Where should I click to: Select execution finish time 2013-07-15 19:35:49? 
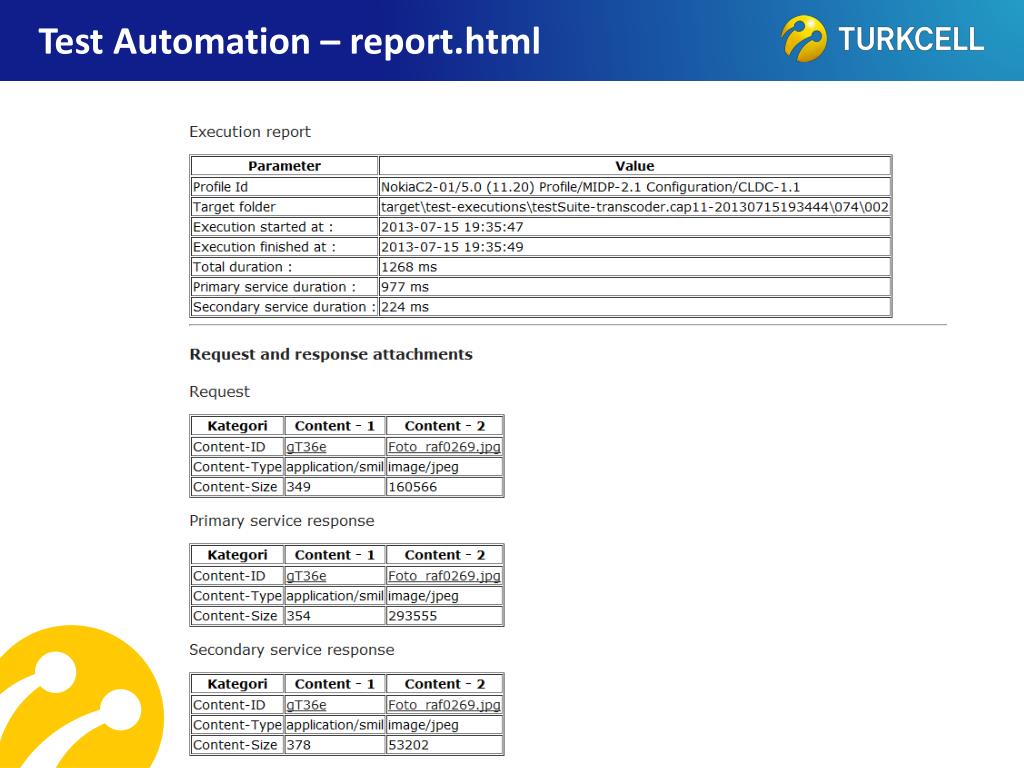[452, 247]
